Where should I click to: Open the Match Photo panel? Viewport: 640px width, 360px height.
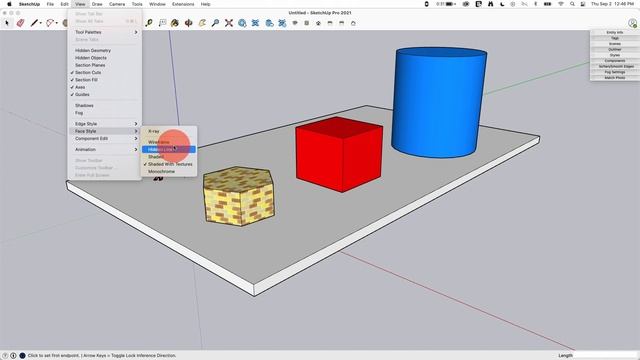(x=614, y=78)
